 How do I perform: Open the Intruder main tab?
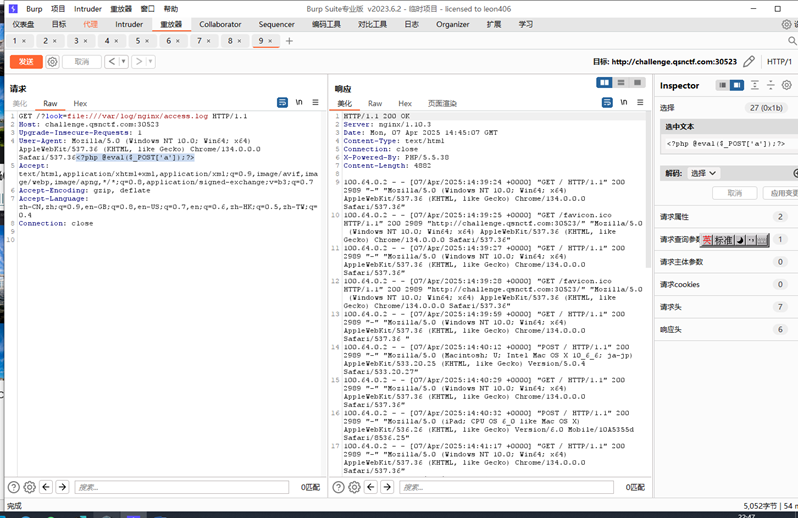(x=129, y=24)
